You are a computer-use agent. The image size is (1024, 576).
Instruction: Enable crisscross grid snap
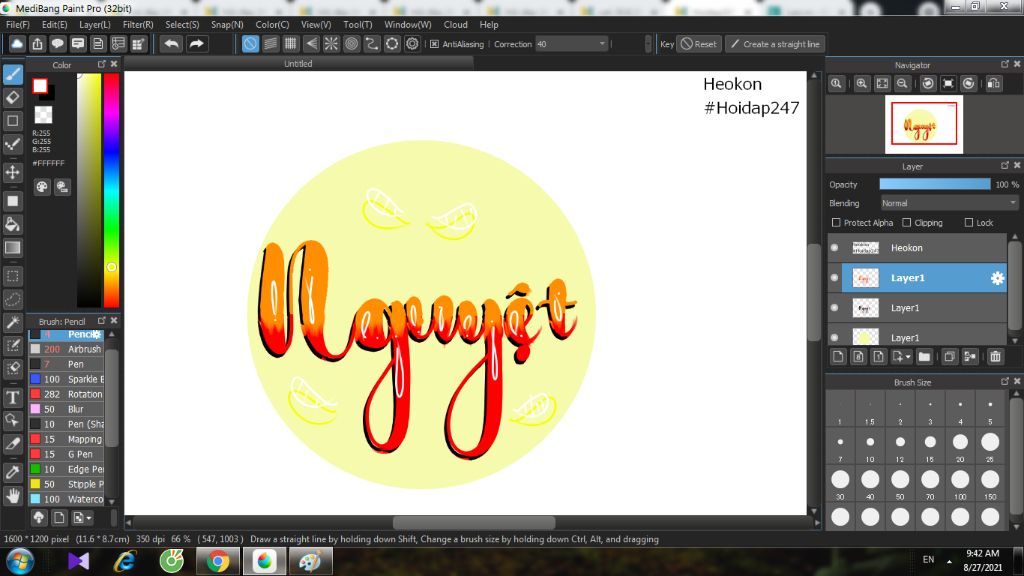pos(291,44)
